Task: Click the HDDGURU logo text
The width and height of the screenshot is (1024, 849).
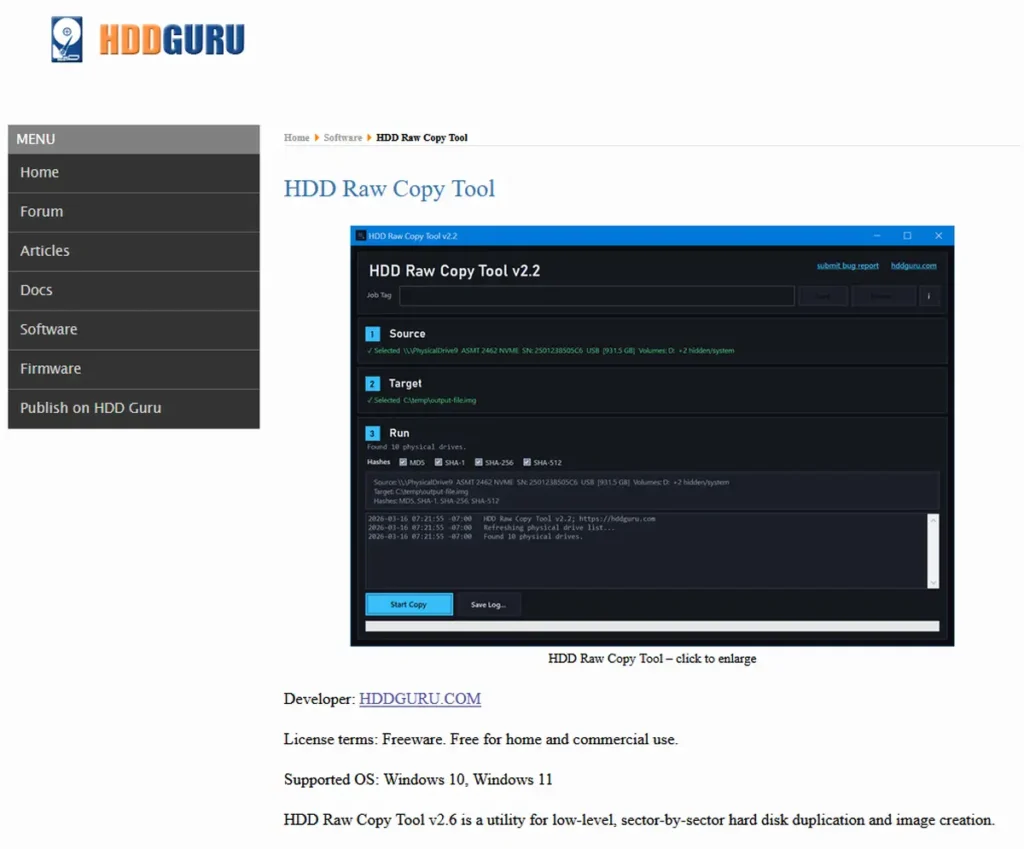Action: 172,40
